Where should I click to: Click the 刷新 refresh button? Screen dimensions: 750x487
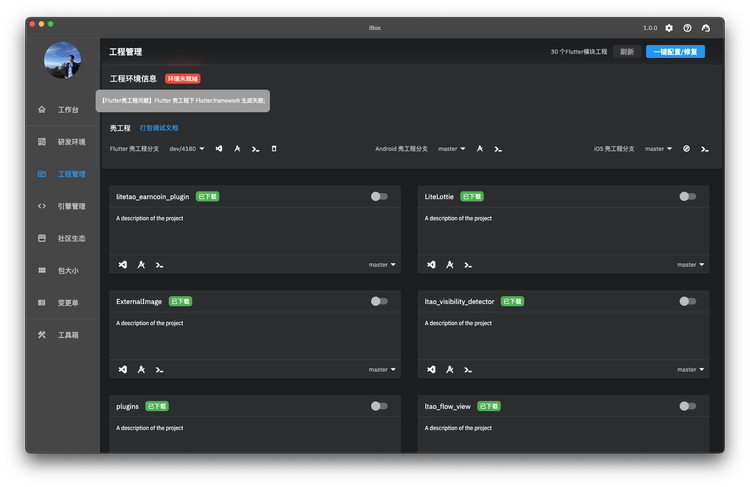pos(627,52)
